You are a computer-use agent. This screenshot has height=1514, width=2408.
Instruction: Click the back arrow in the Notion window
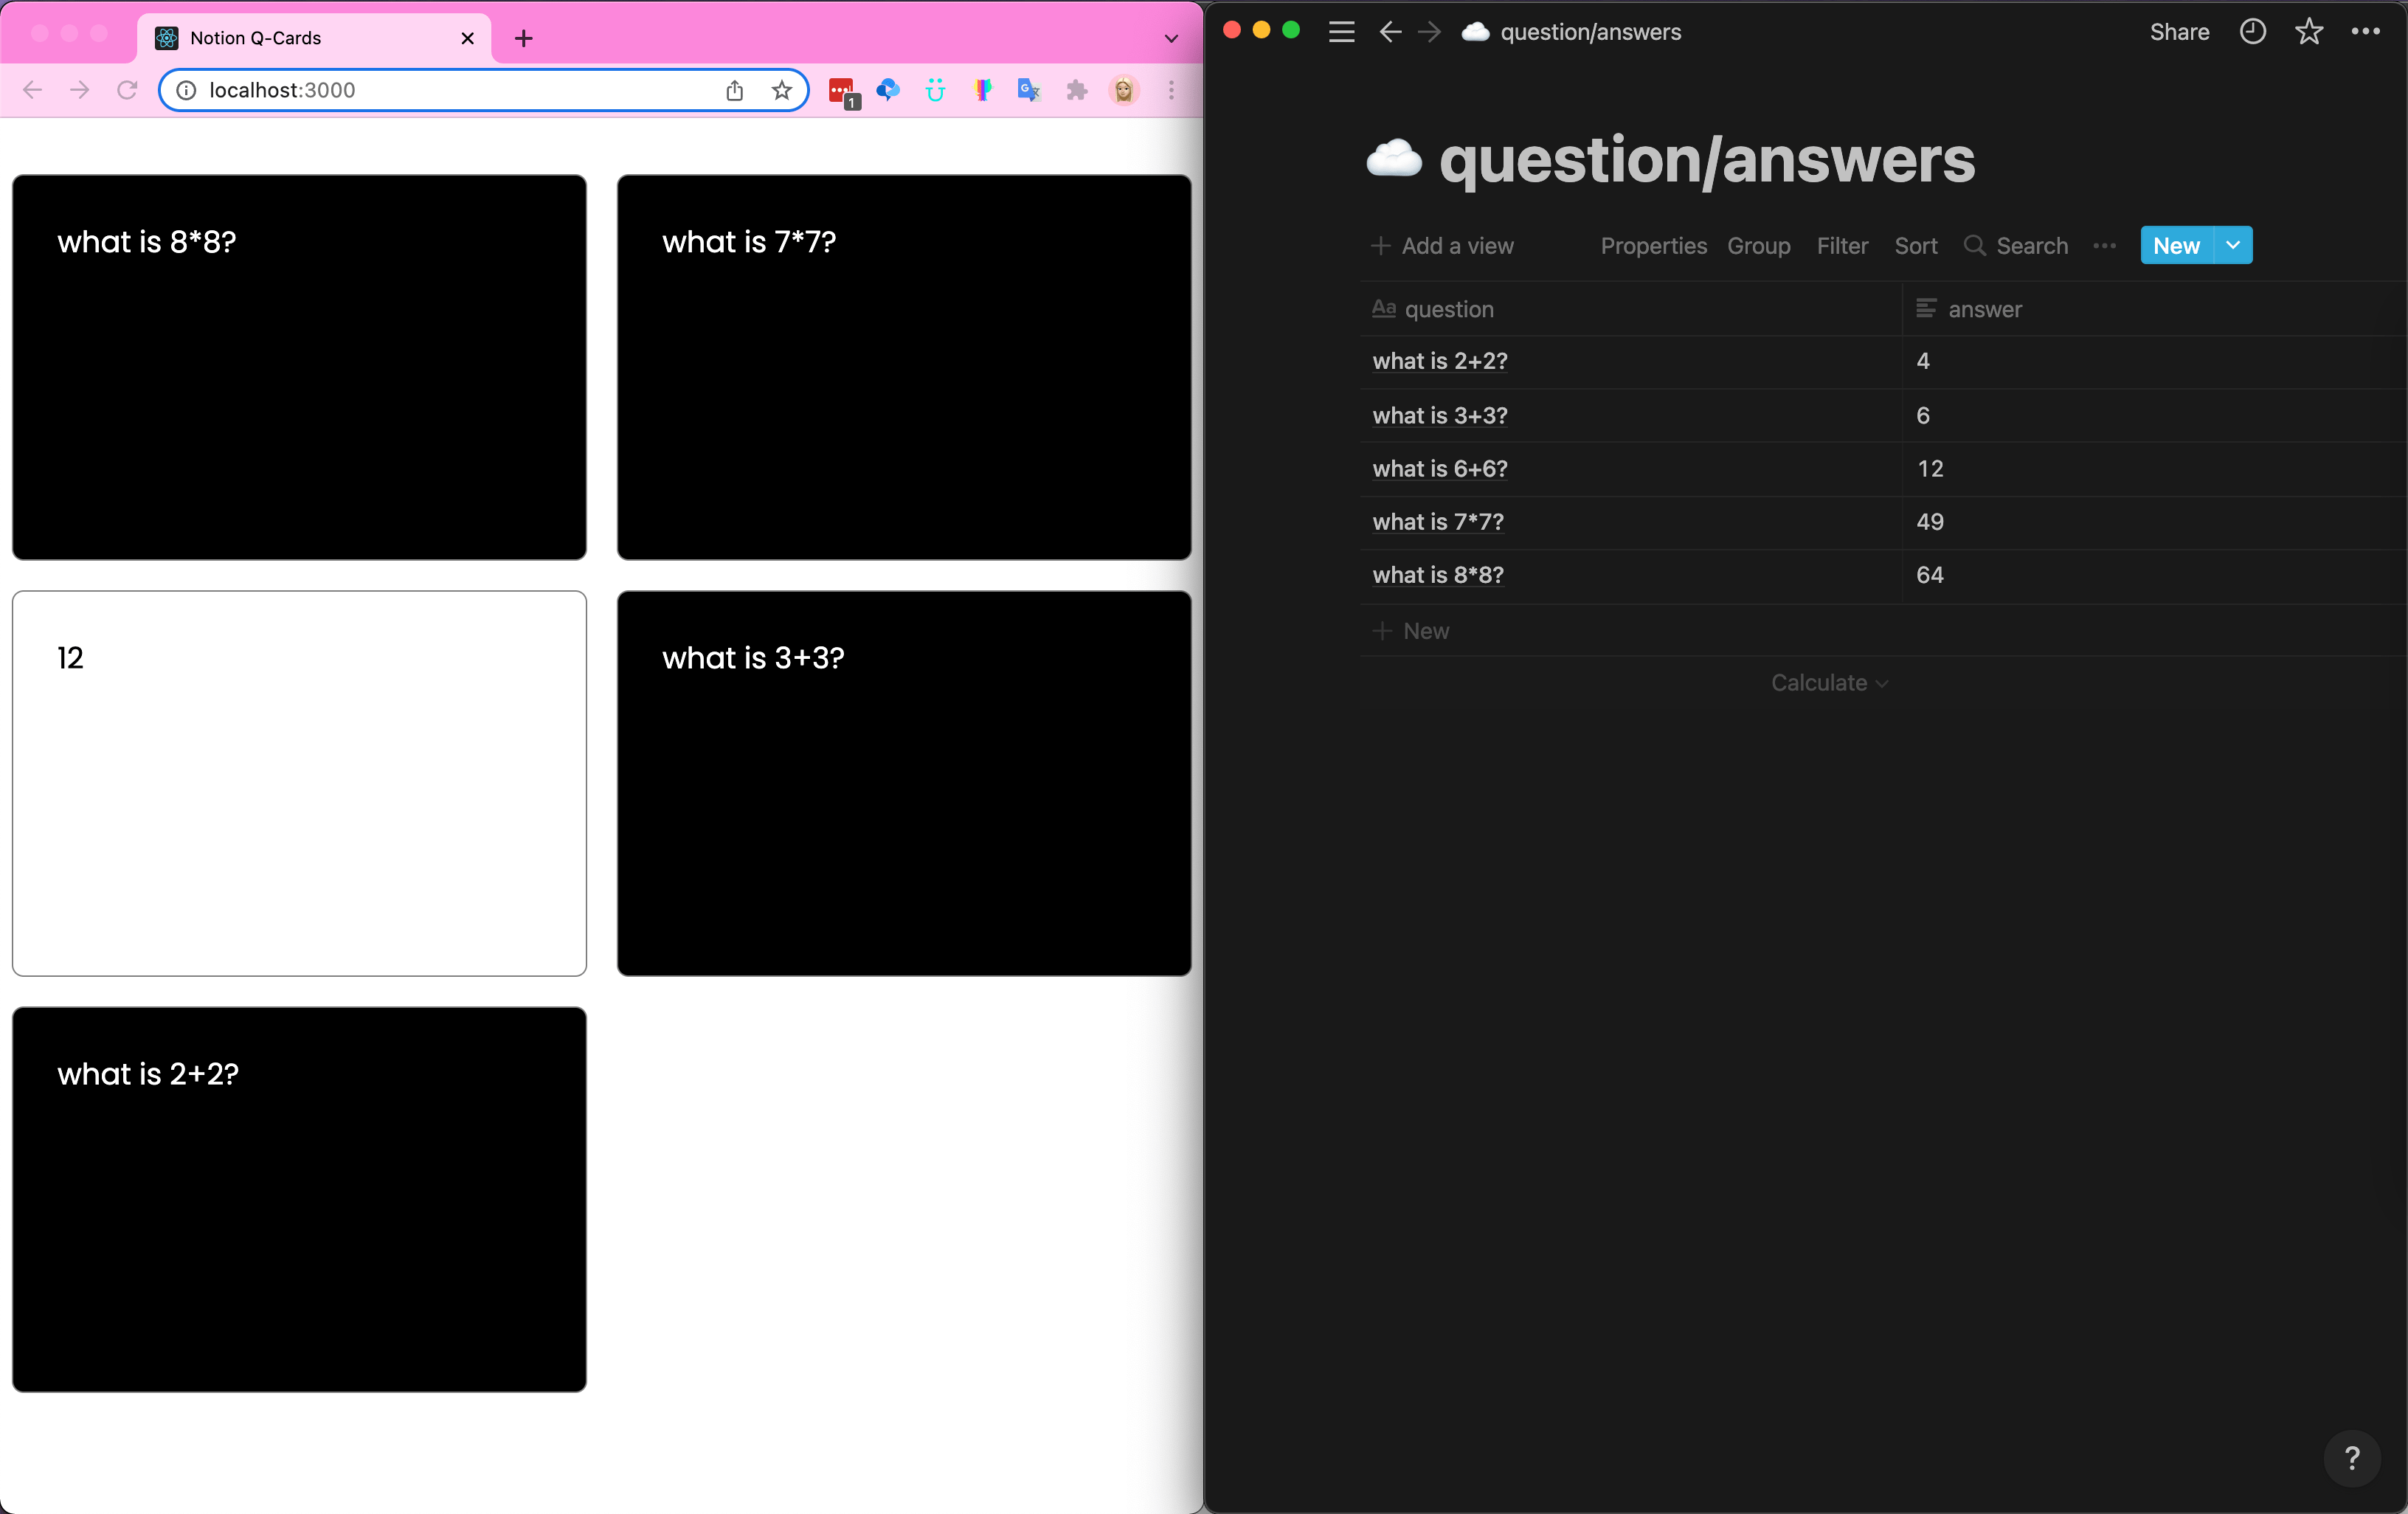pos(1390,31)
